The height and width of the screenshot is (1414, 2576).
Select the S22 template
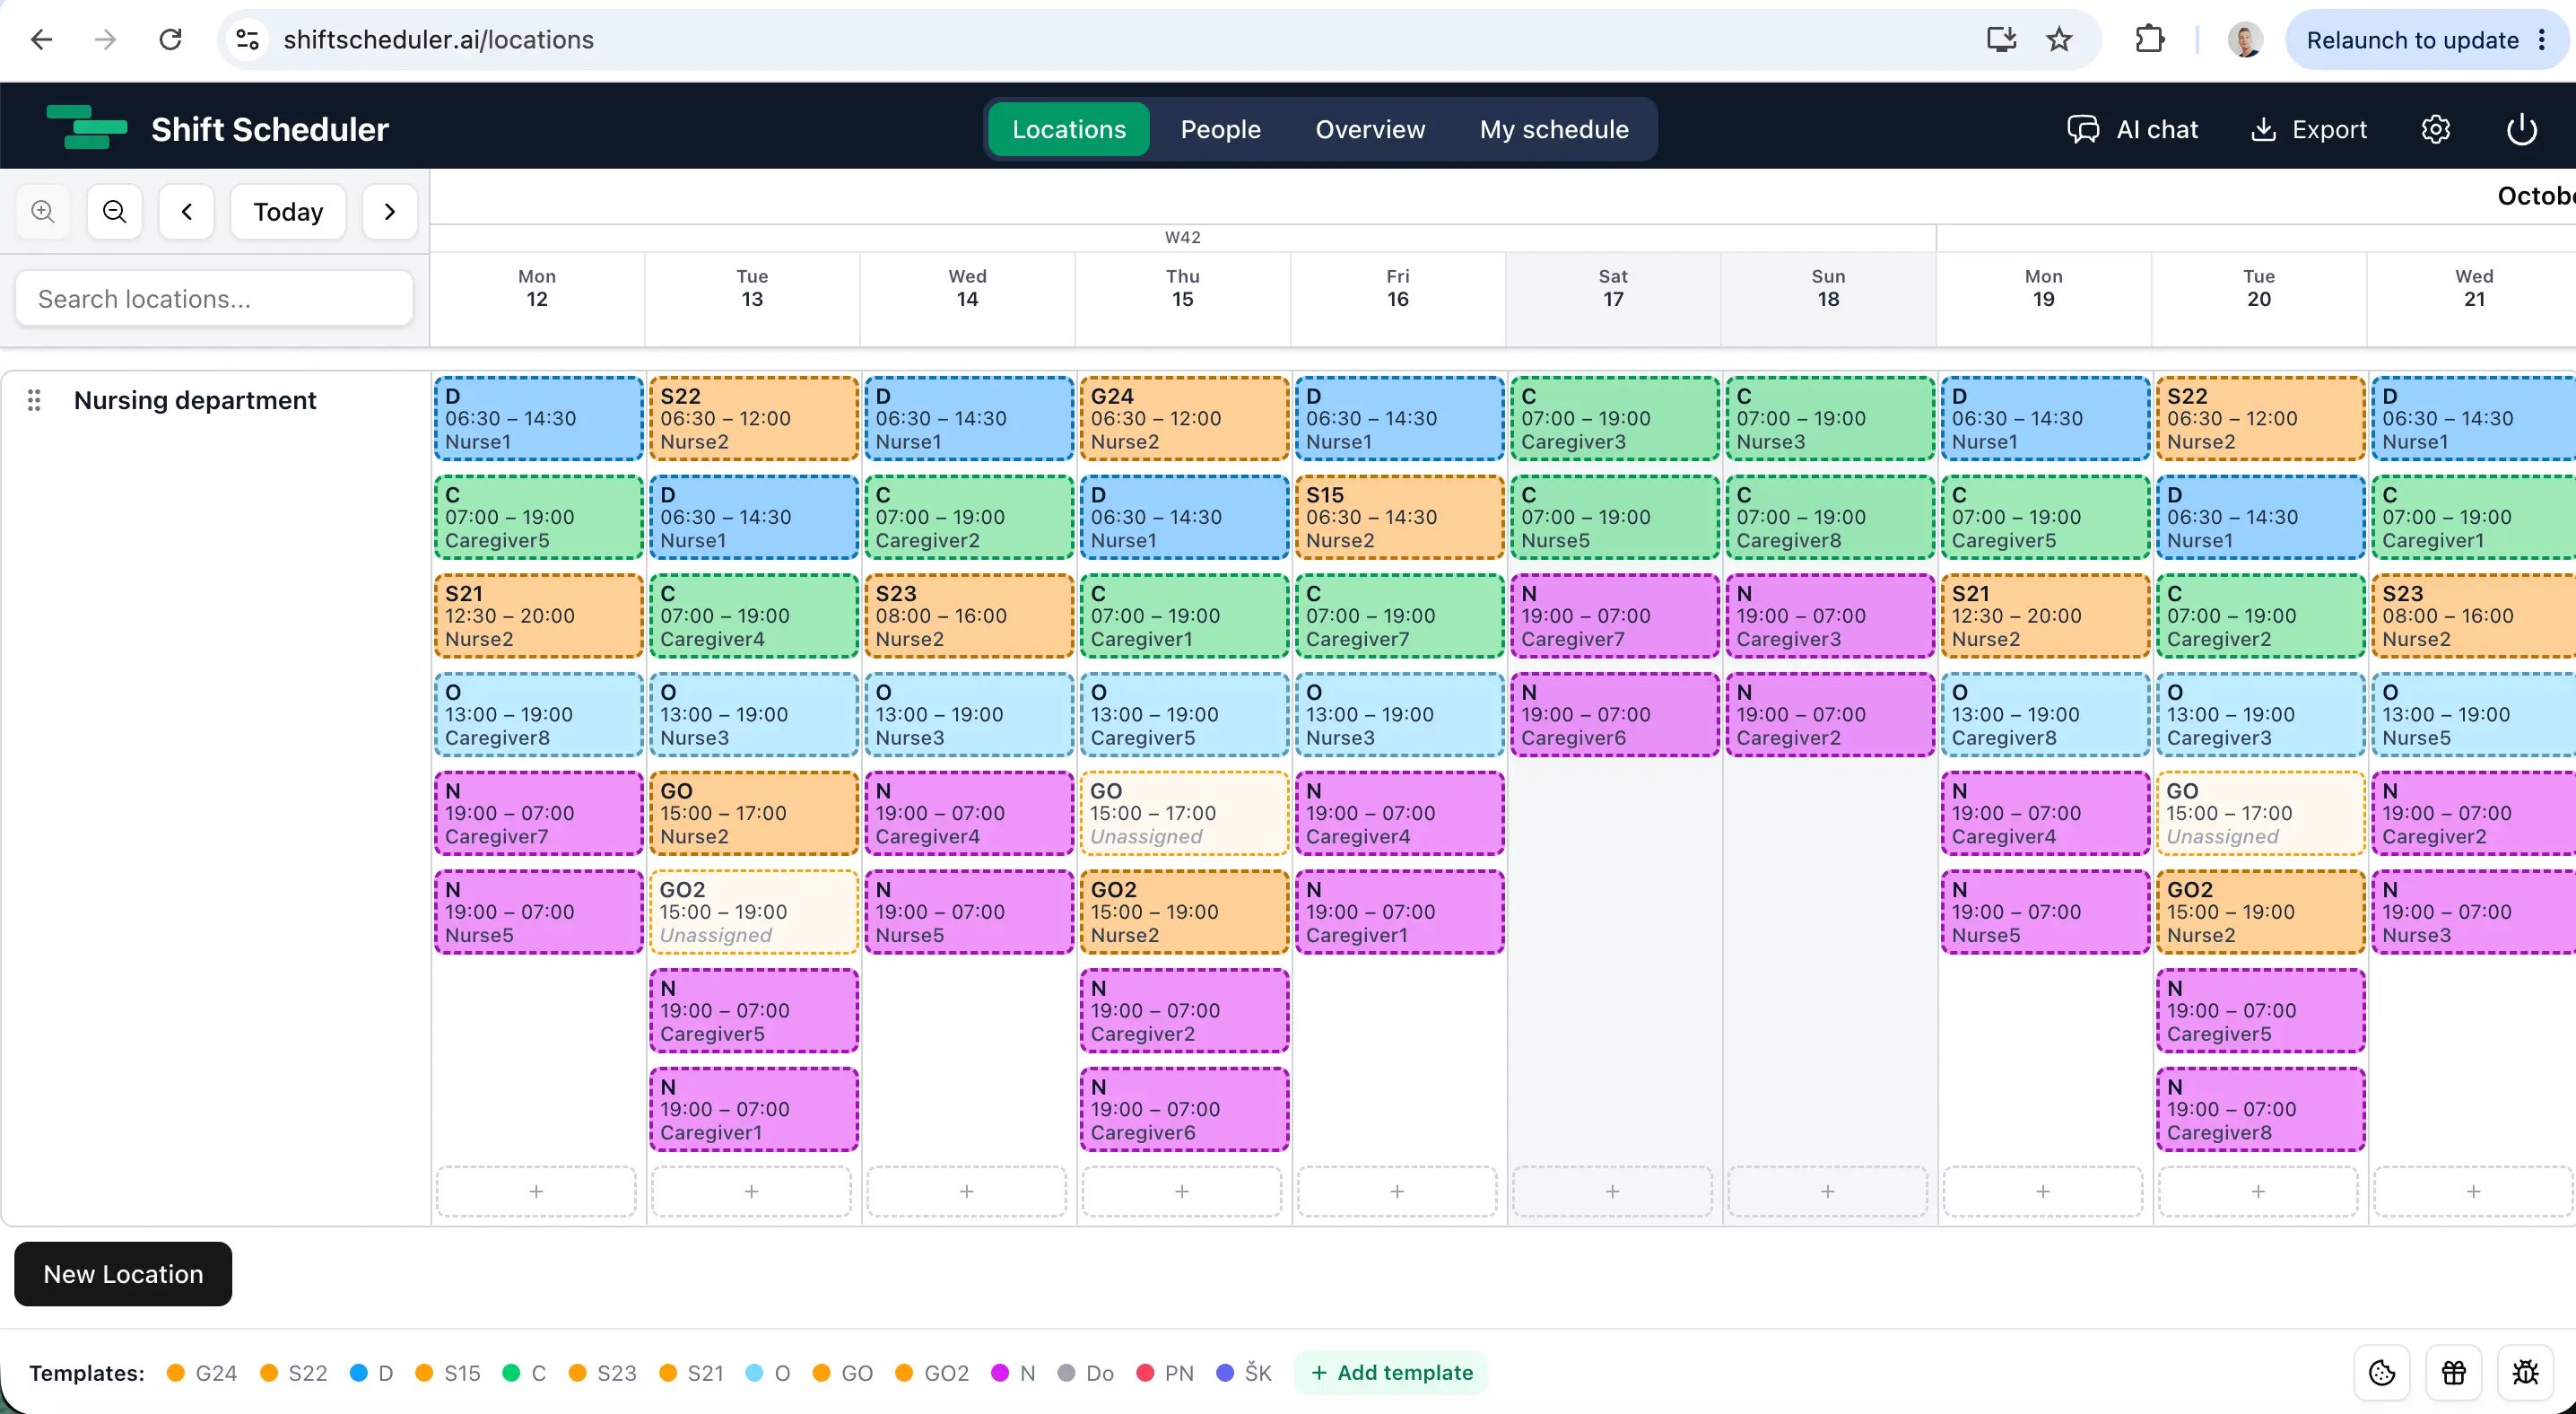click(294, 1372)
